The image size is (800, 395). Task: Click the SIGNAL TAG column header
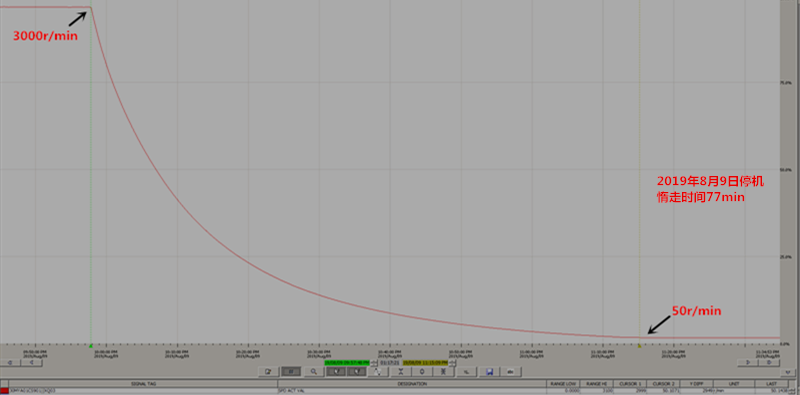pos(143,384)
